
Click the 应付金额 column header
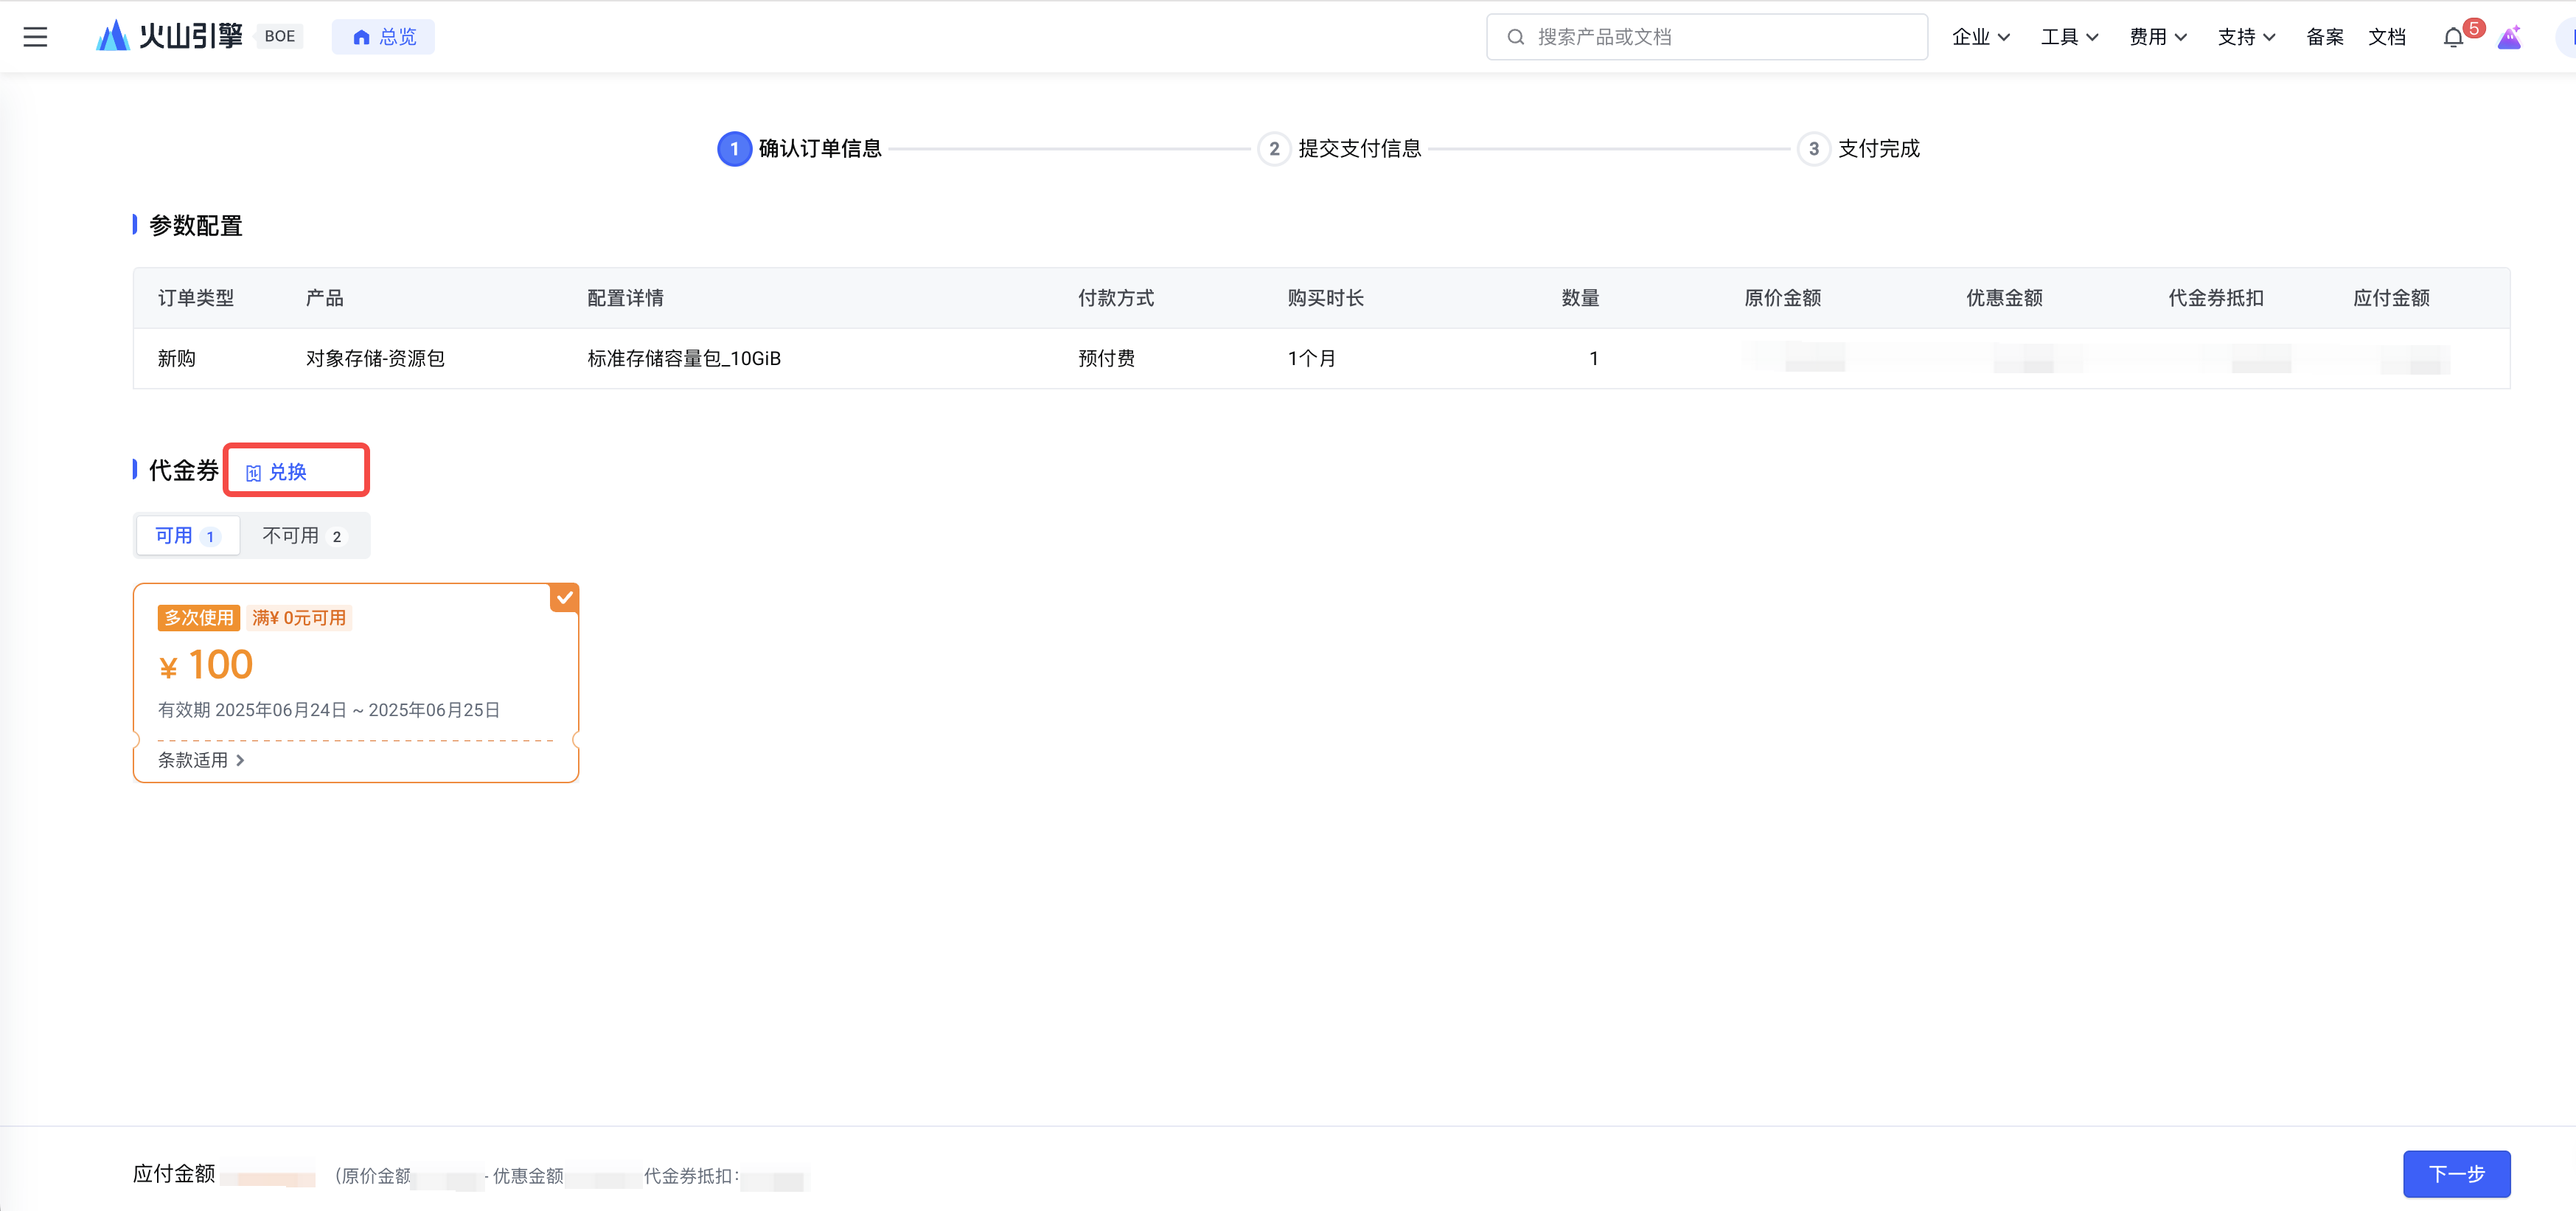pos(2391,298)
